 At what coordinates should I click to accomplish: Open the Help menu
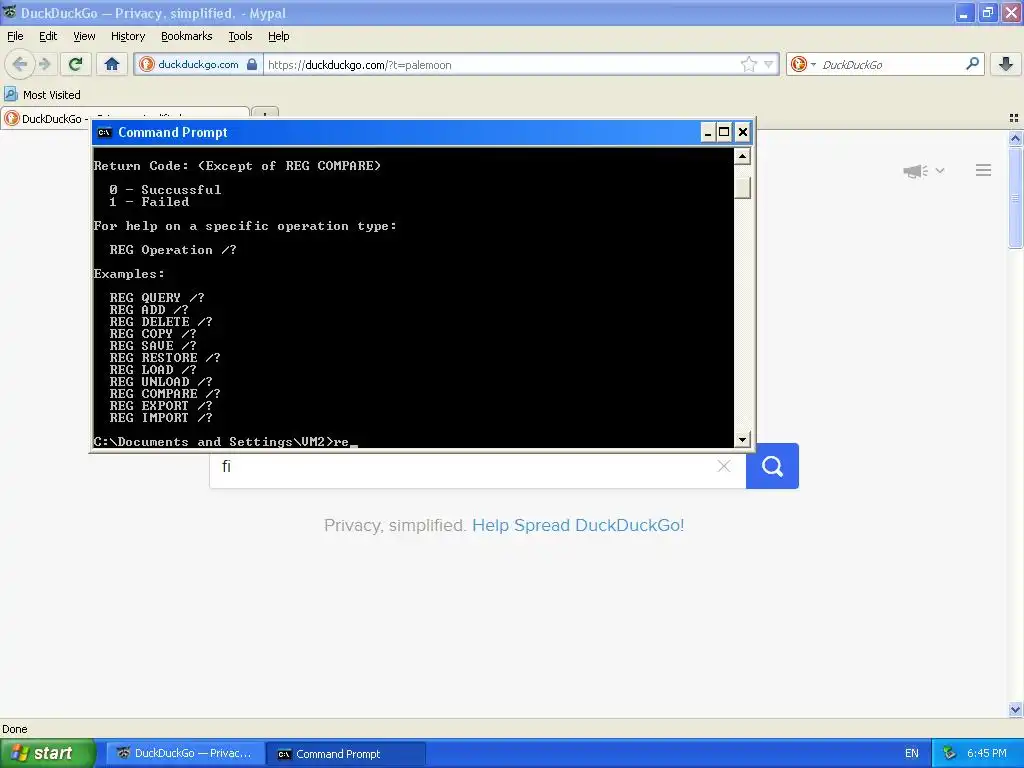(278, 36)
